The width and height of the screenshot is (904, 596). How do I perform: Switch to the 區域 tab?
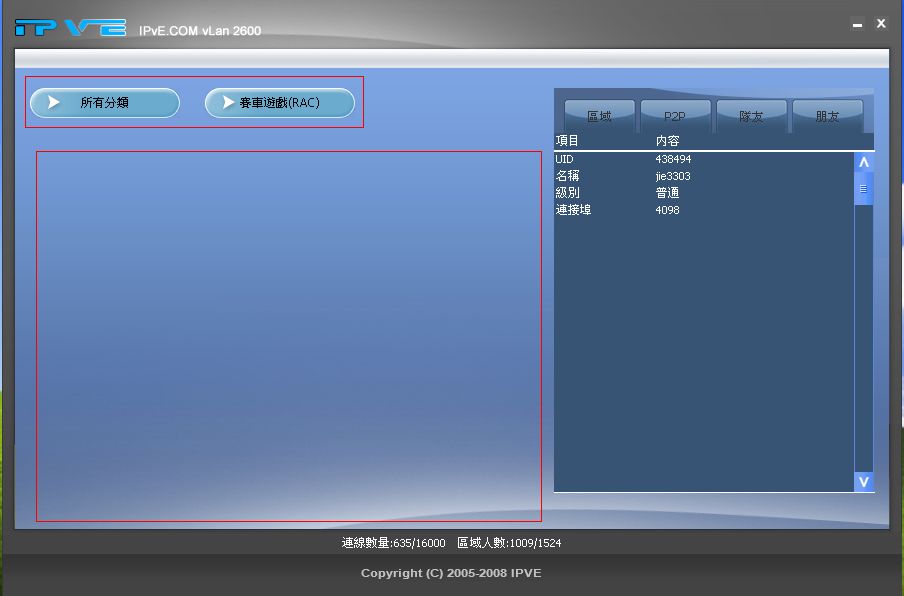click(599, 116)
